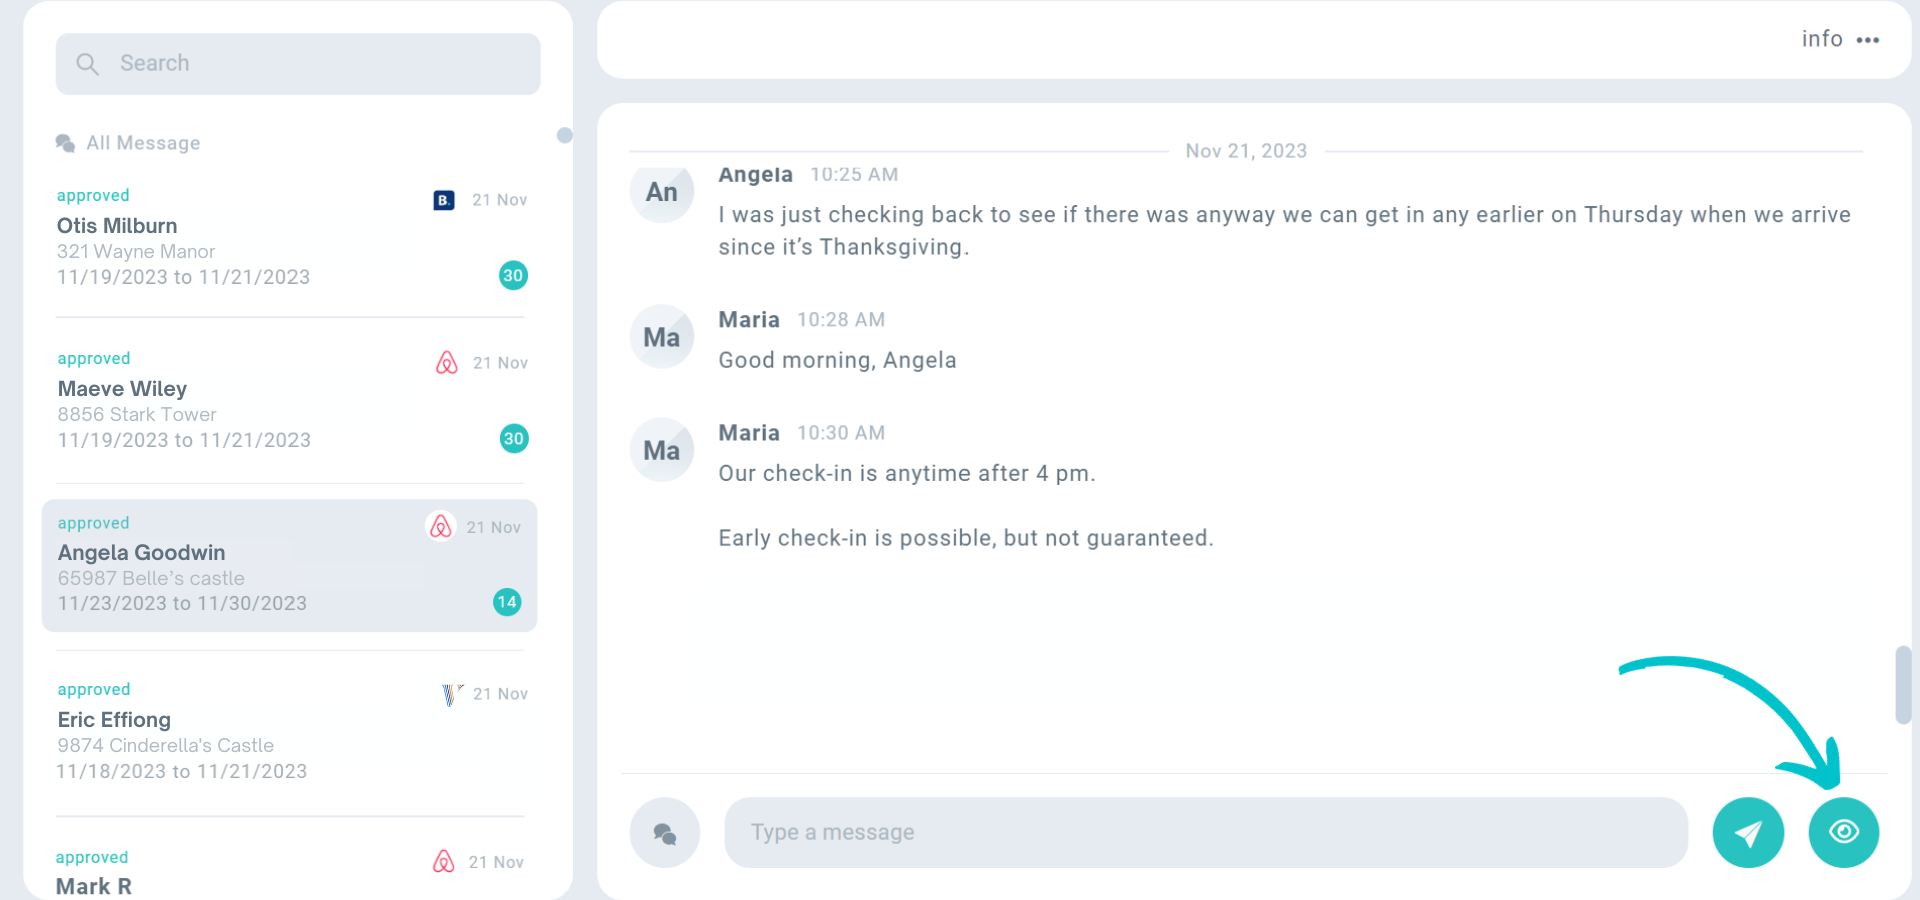1920x900 pixels.
Task: Click unread badge 14 on Angela Goodwin
Action: (x=507, y=602)
